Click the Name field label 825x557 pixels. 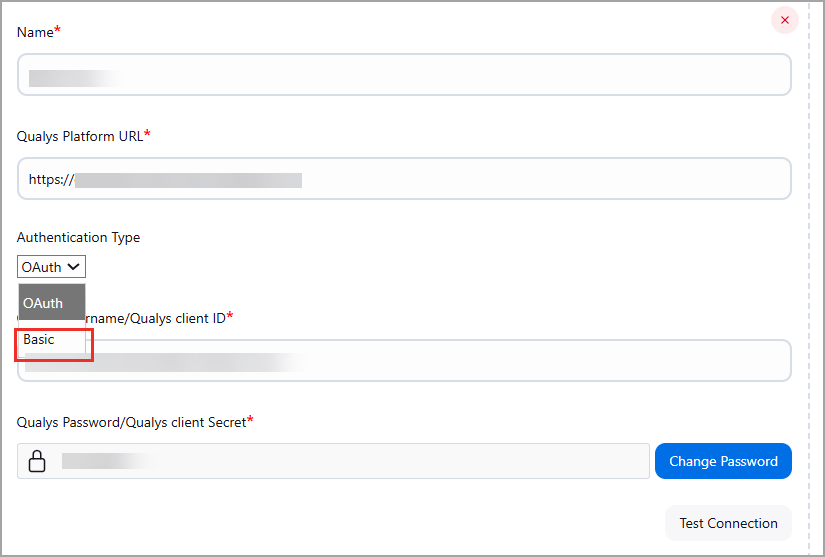point(35,32)
